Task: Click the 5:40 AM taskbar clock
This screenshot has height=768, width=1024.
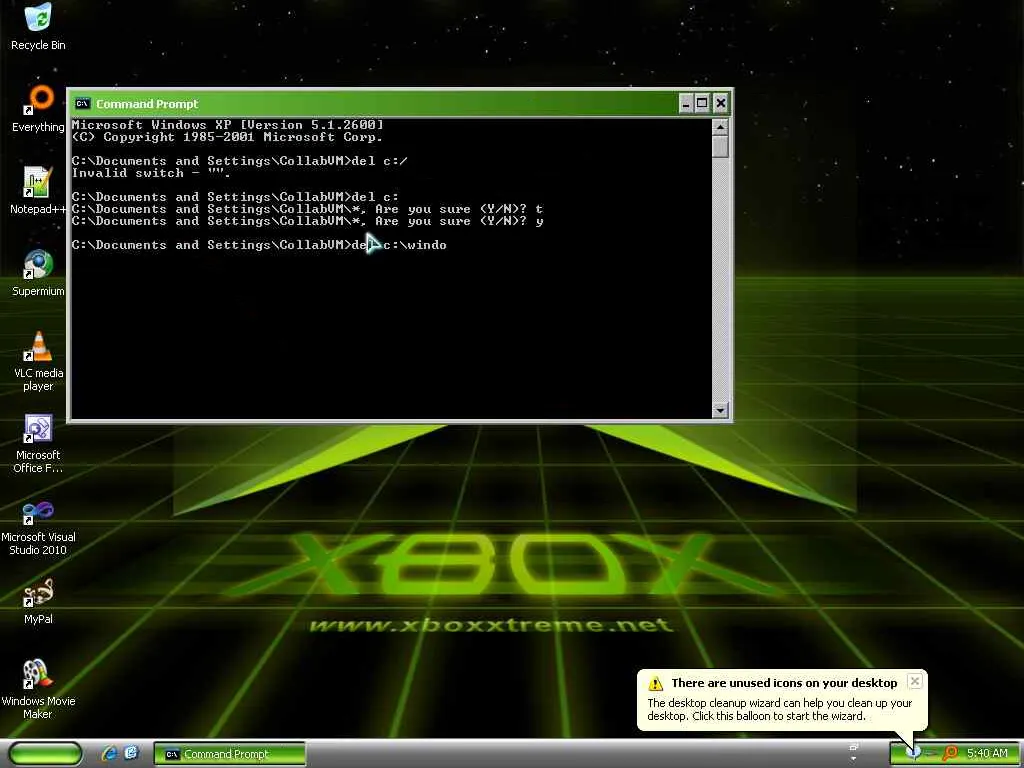Action: coord(987,753)
